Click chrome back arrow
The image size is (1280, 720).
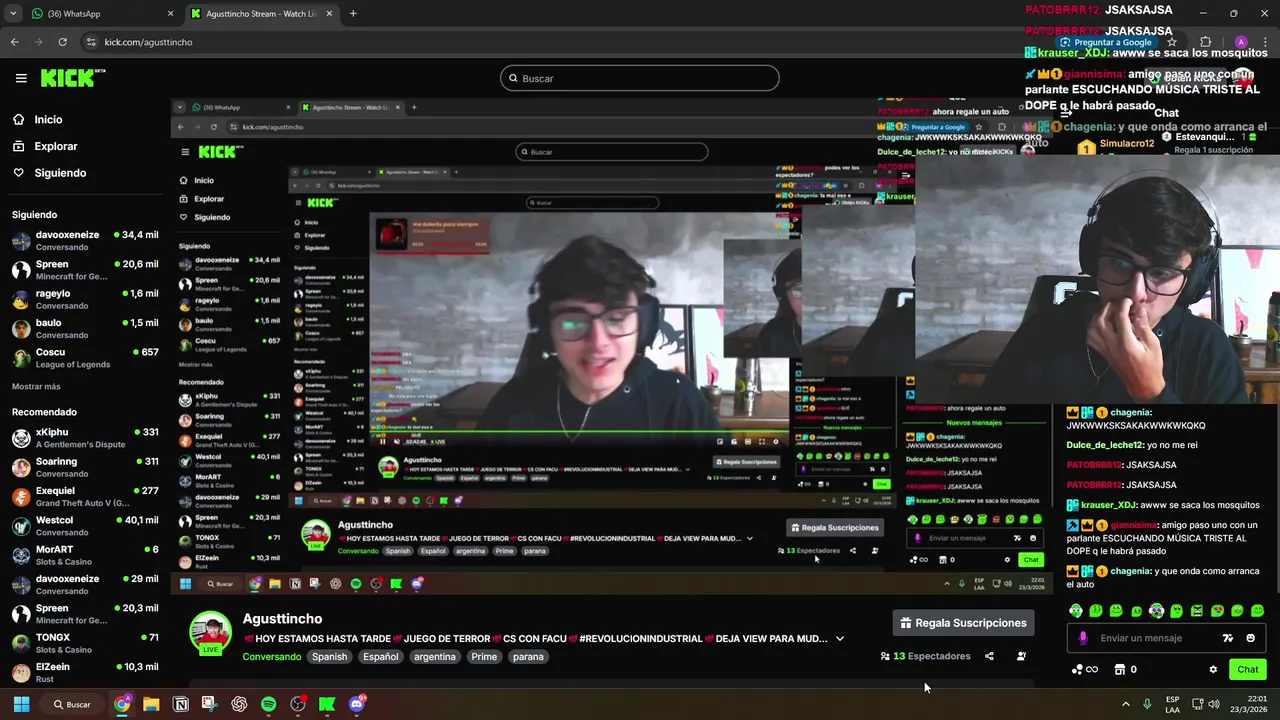[x=14, y=42]
